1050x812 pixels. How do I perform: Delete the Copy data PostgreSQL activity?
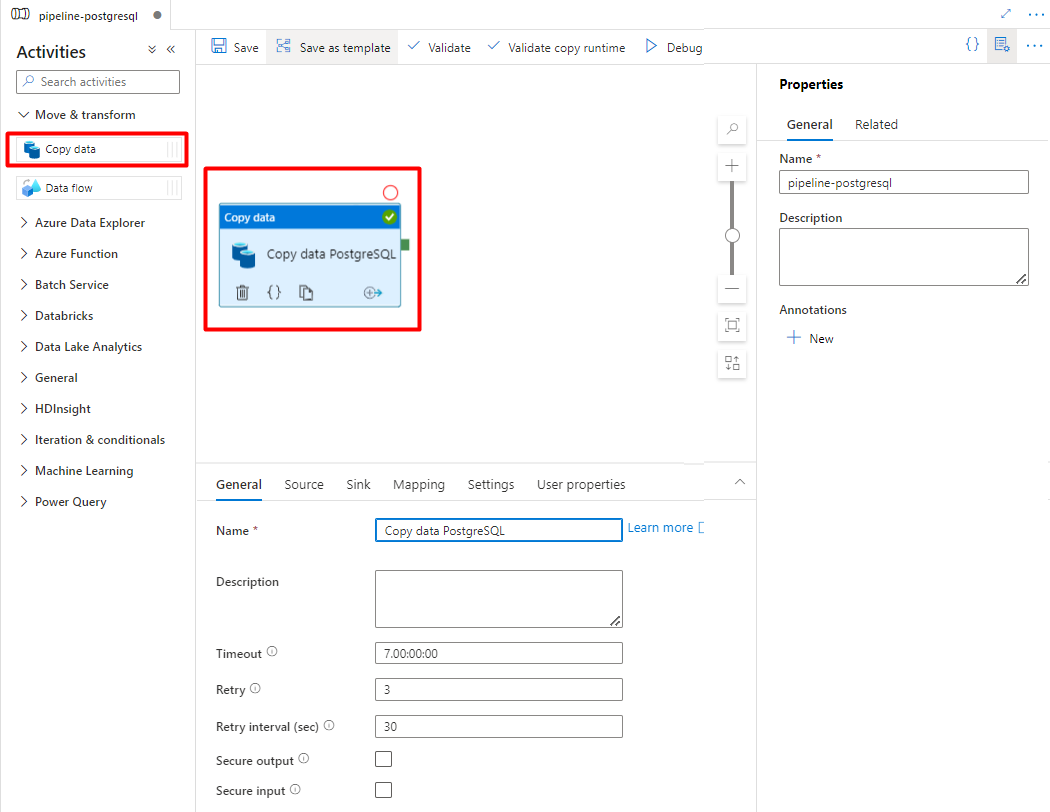tap(242, 293)
